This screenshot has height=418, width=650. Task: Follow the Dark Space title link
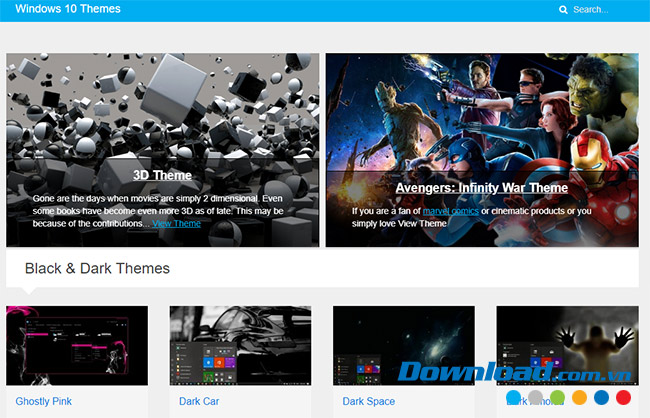point(369,401)
